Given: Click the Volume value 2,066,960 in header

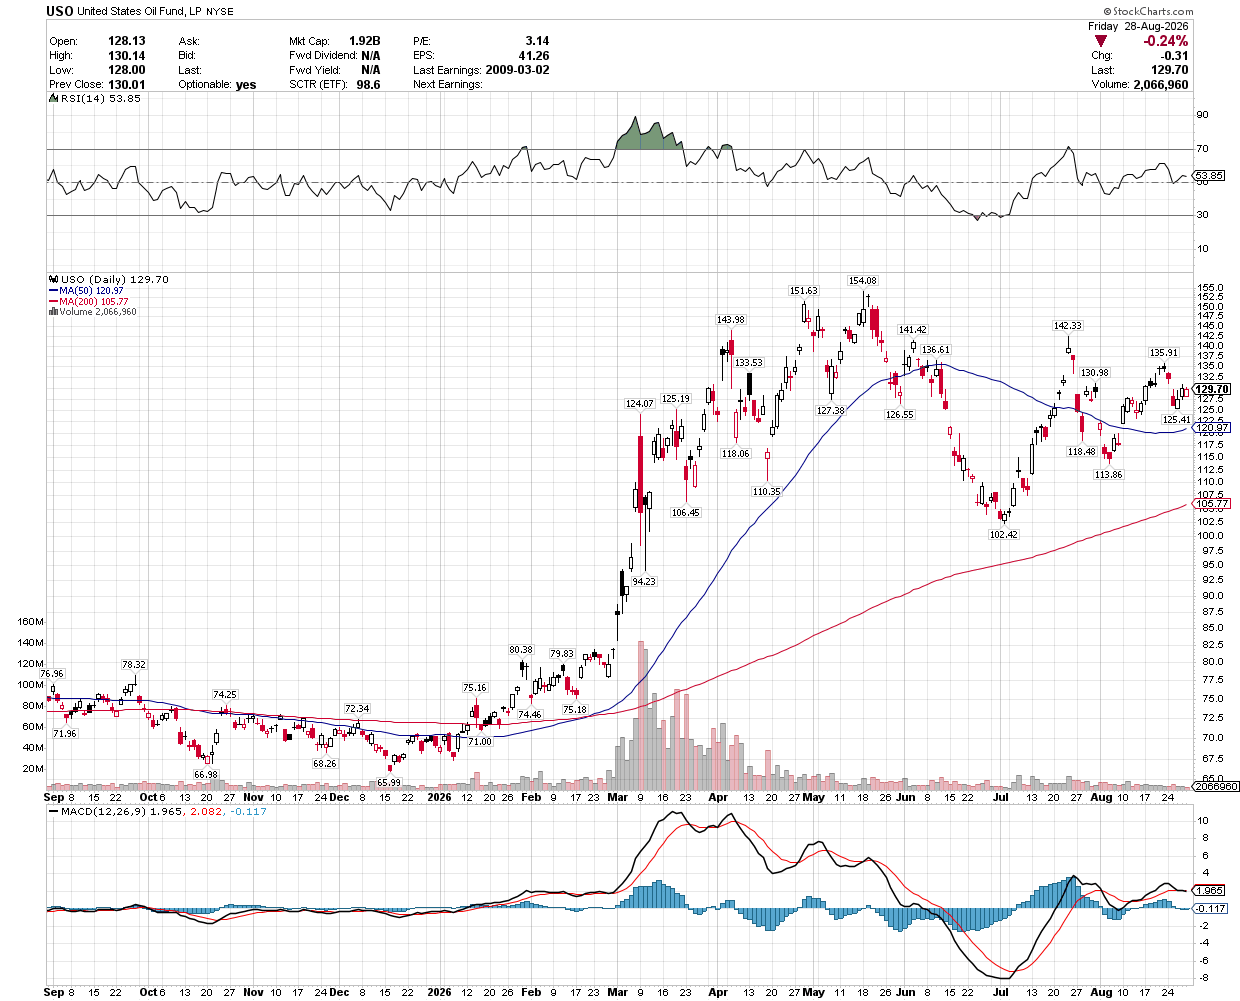Looking at the screenshot, I should (1161, 85).
